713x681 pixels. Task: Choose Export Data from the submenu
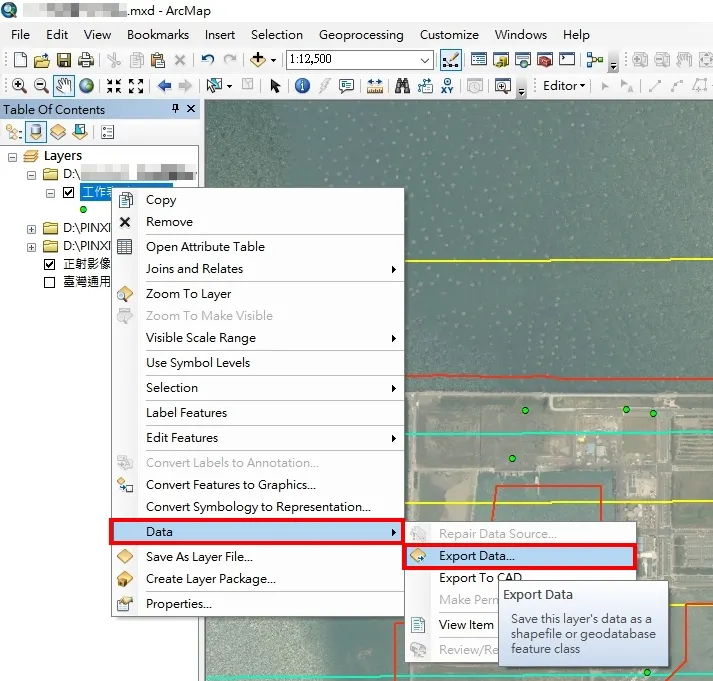tap(476, 556)
